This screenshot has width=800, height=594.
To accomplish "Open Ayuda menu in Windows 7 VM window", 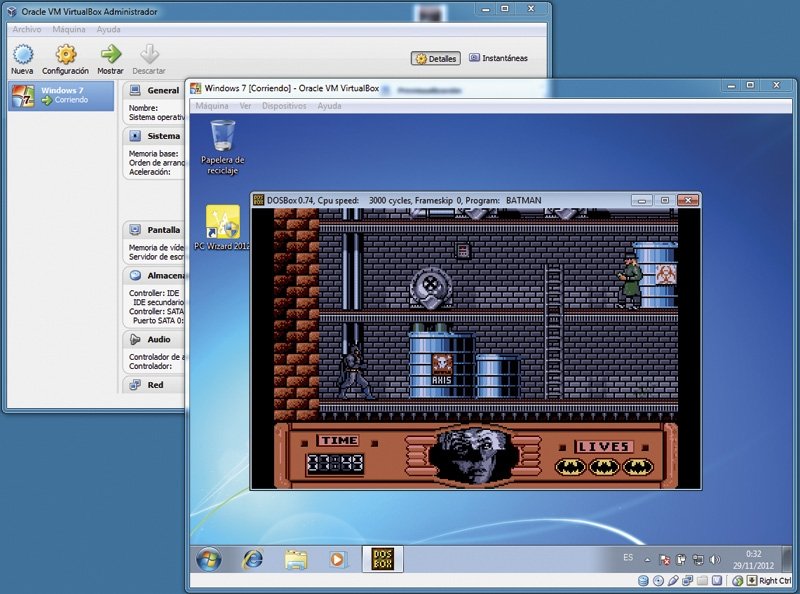I will (329, 106).
